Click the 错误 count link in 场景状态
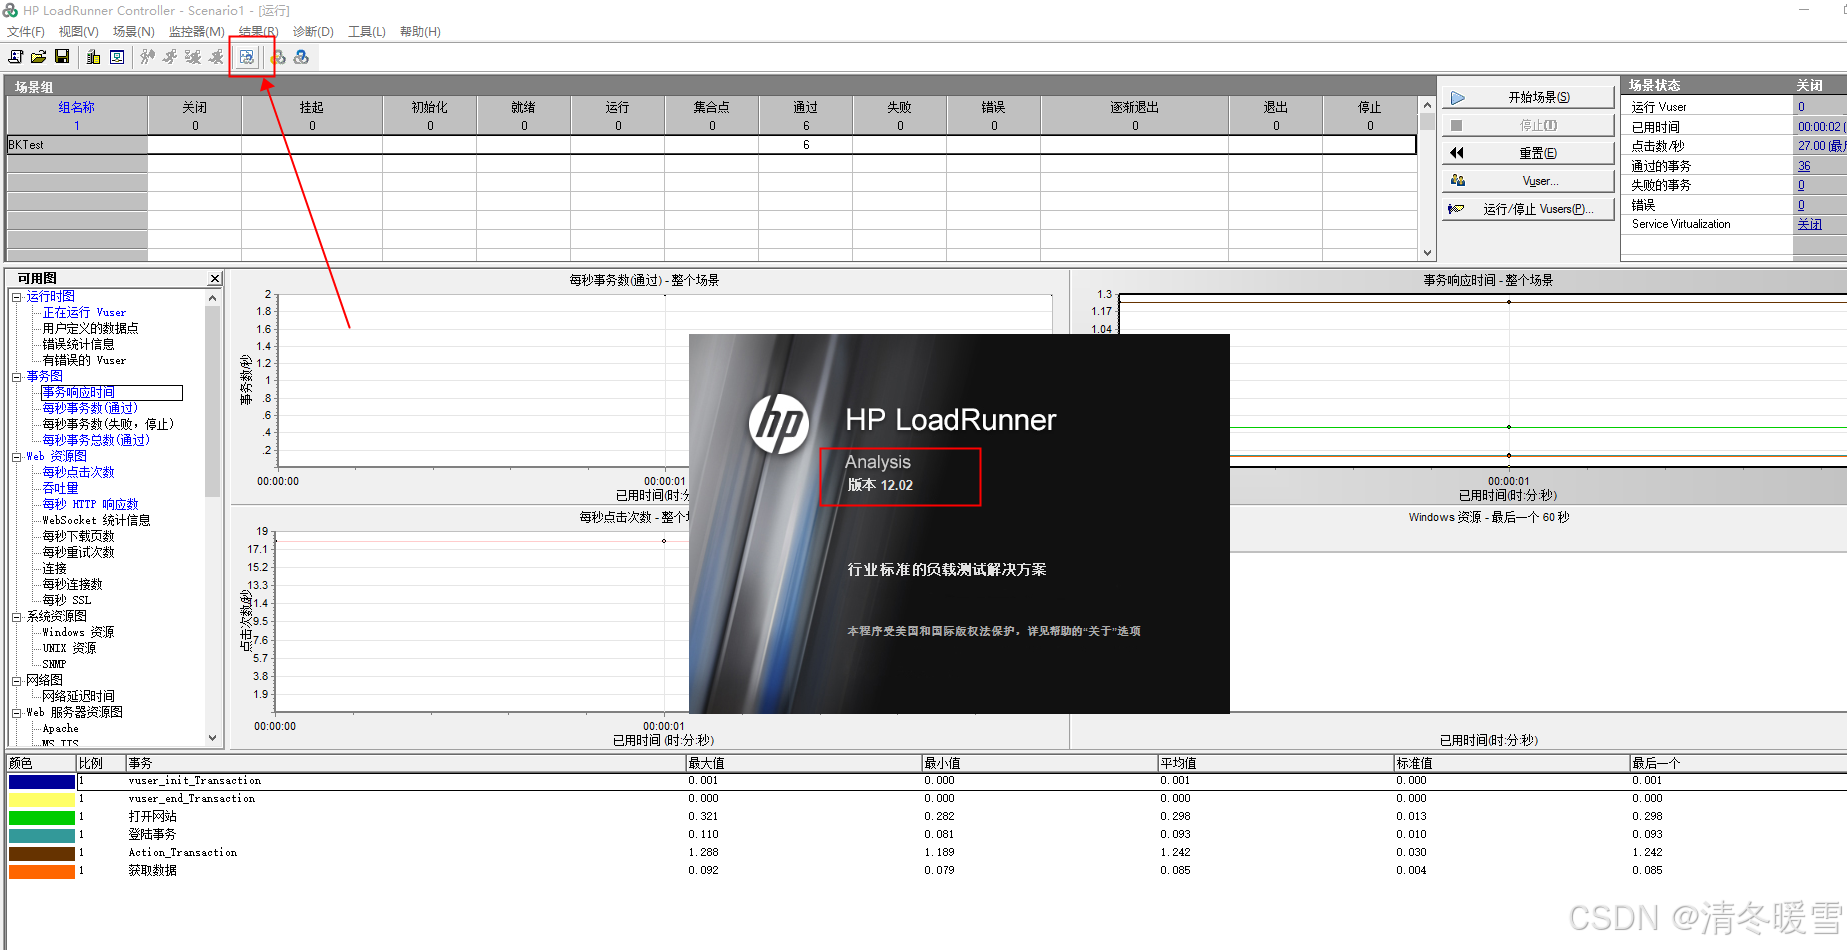The image size is (1847, 950). click(1801, 205)
